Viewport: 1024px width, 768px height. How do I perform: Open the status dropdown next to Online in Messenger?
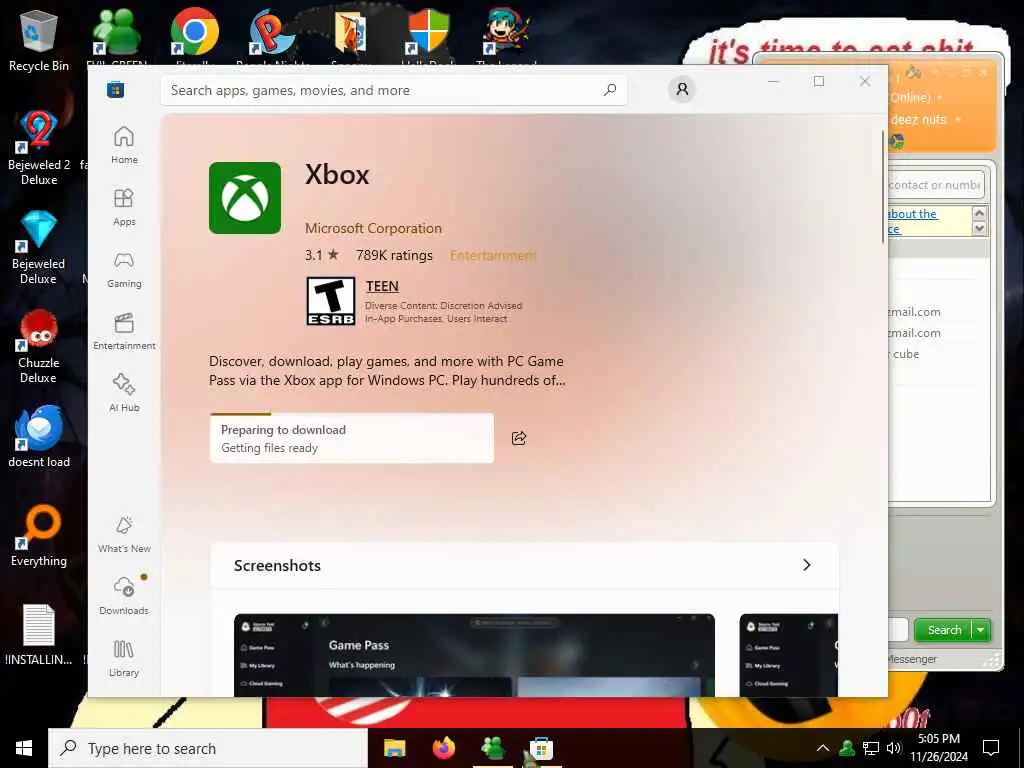pyautogui.click(x=939, y=98)
